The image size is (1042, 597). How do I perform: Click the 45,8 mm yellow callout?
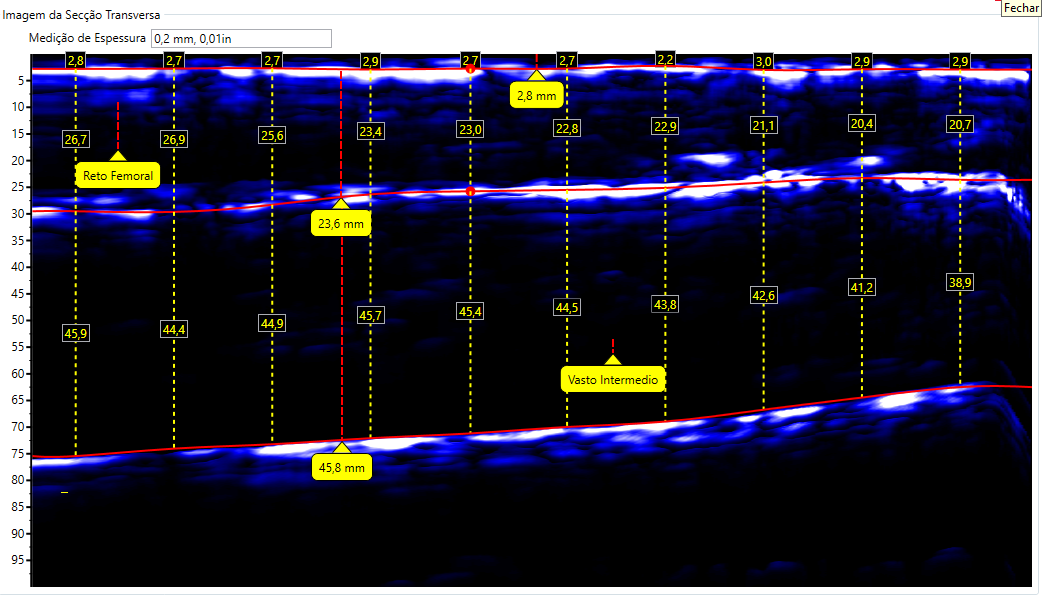[x=342, y=467]
